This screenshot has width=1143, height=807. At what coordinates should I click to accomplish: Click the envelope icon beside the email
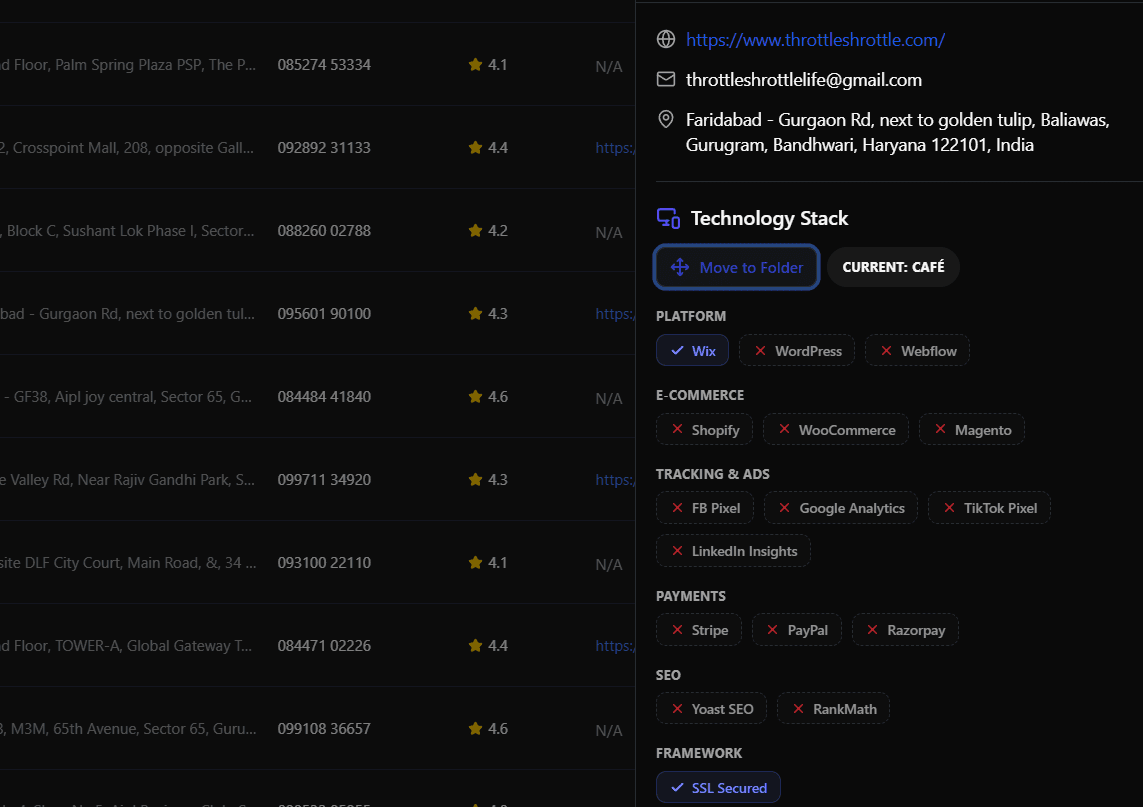point(666,79)
